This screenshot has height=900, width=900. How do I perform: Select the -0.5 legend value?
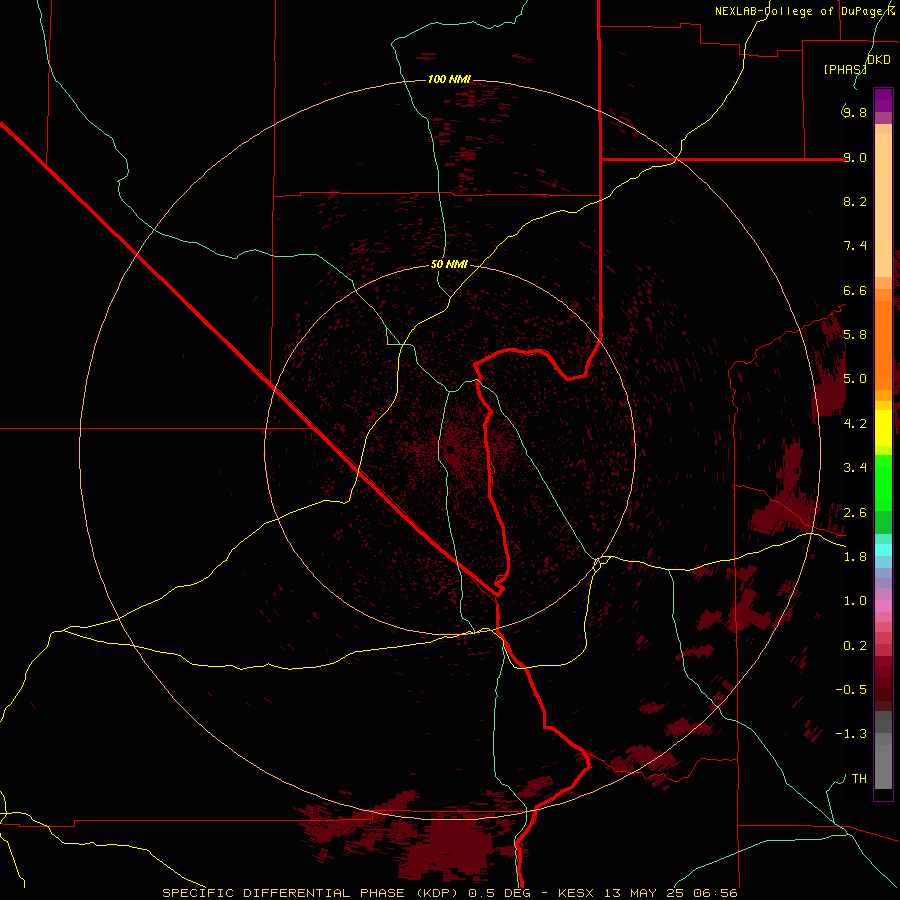[x=851, y=690]
